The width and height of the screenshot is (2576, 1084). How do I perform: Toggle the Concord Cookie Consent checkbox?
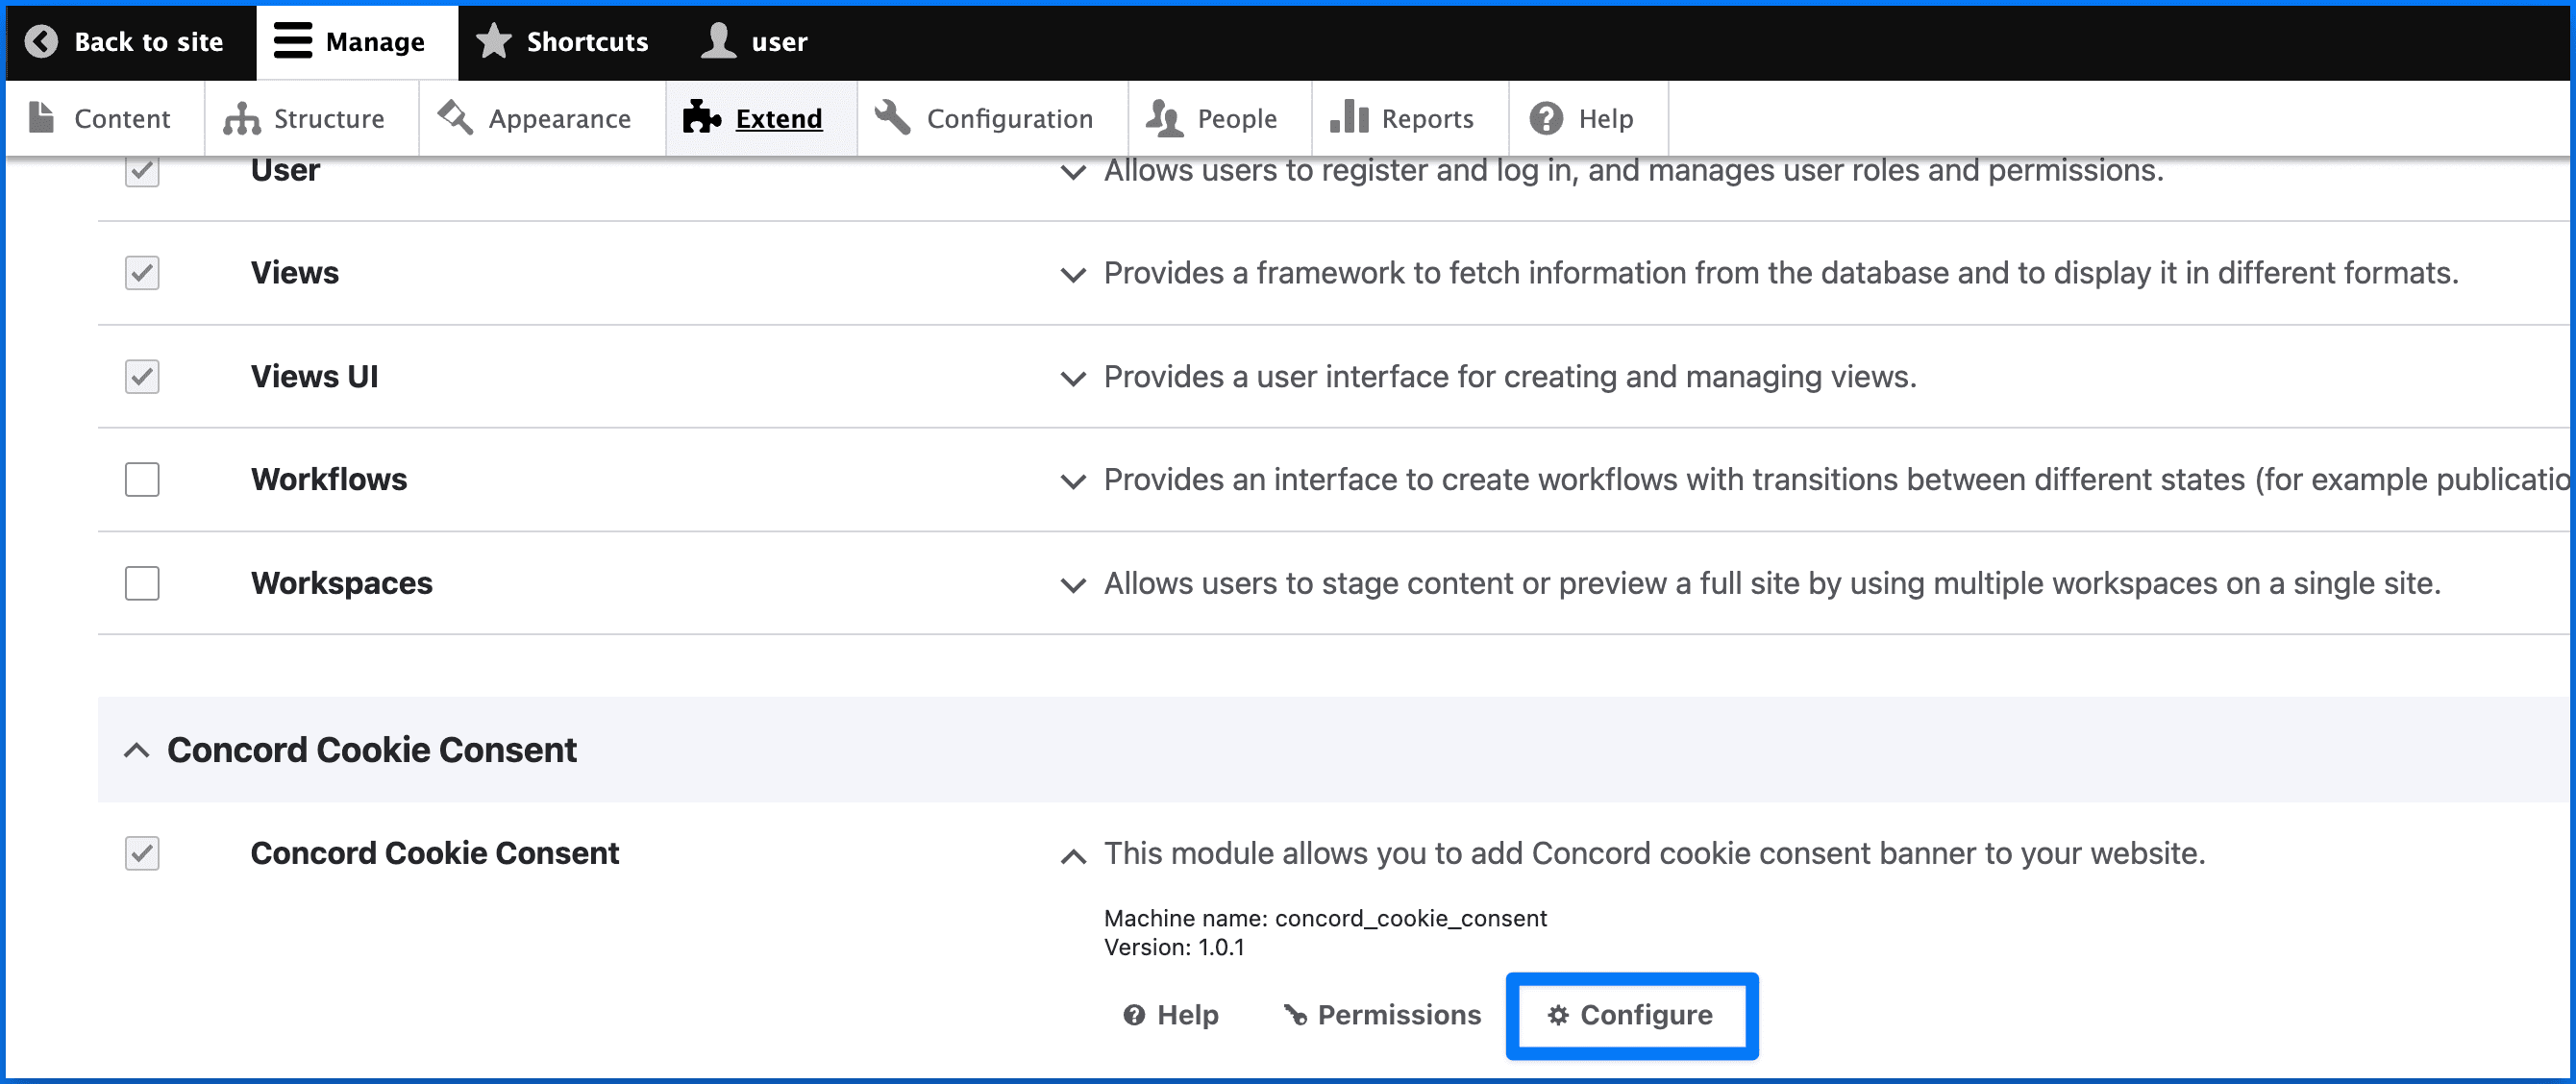tap(142, 853)
